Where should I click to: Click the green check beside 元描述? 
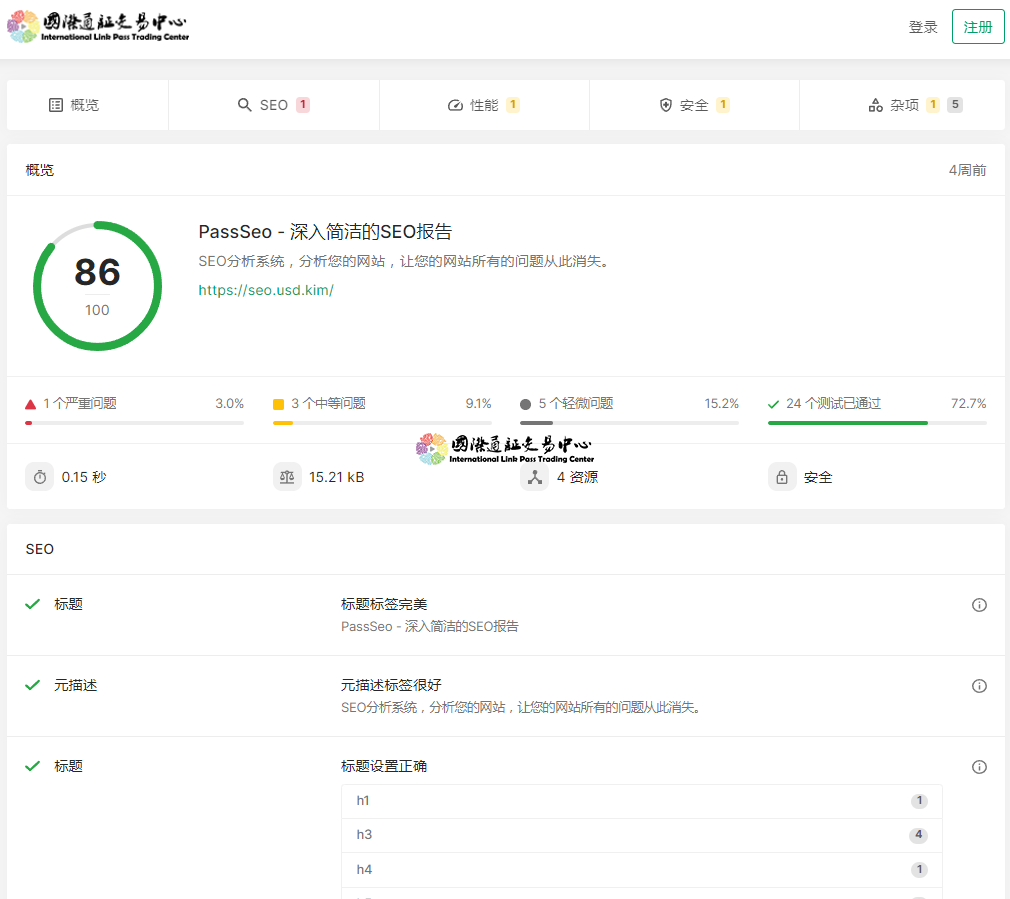click(x=32, y=685)
